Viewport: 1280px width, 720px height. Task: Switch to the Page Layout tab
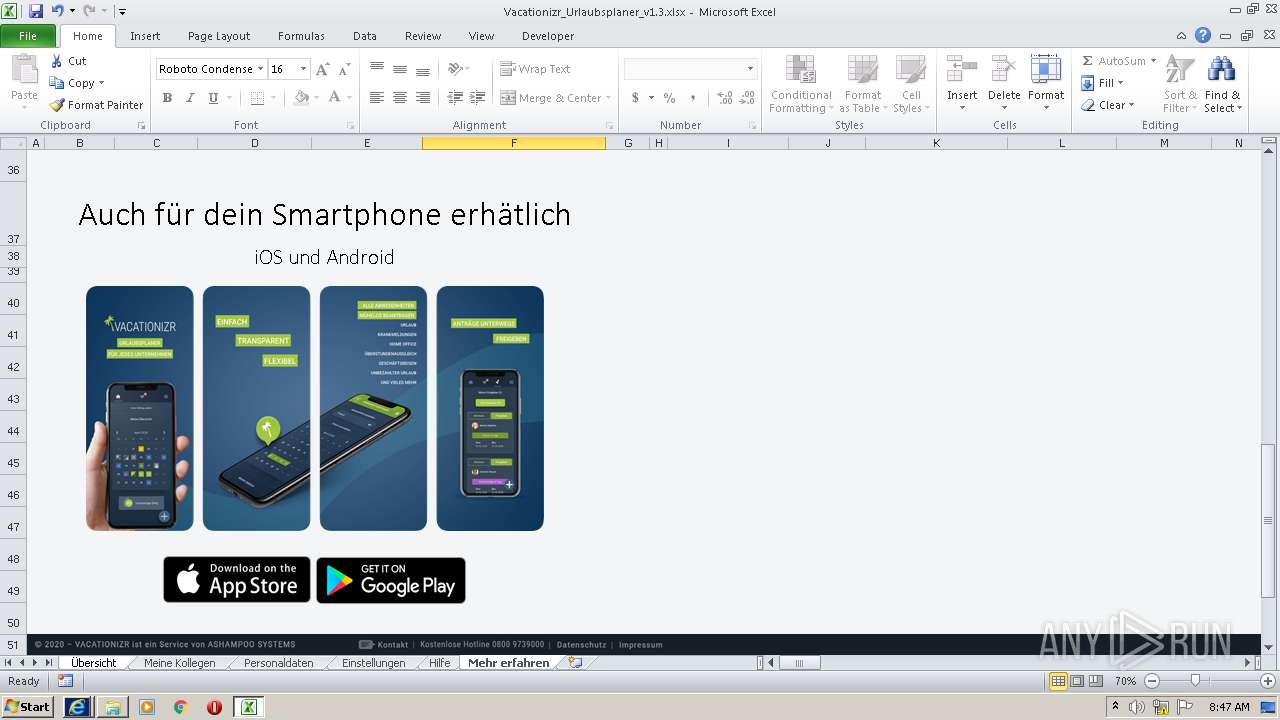[x=219, y=36]
